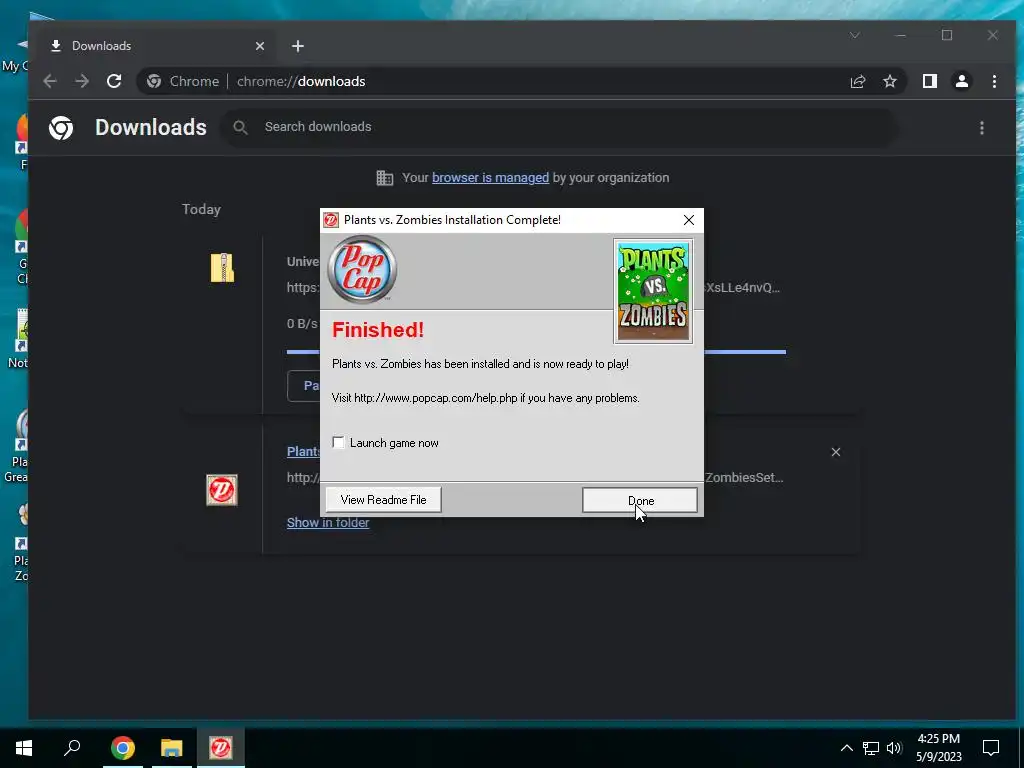Open the Chrome profile icon
This screenshot has width=1024, height=768.
point(962,81)
